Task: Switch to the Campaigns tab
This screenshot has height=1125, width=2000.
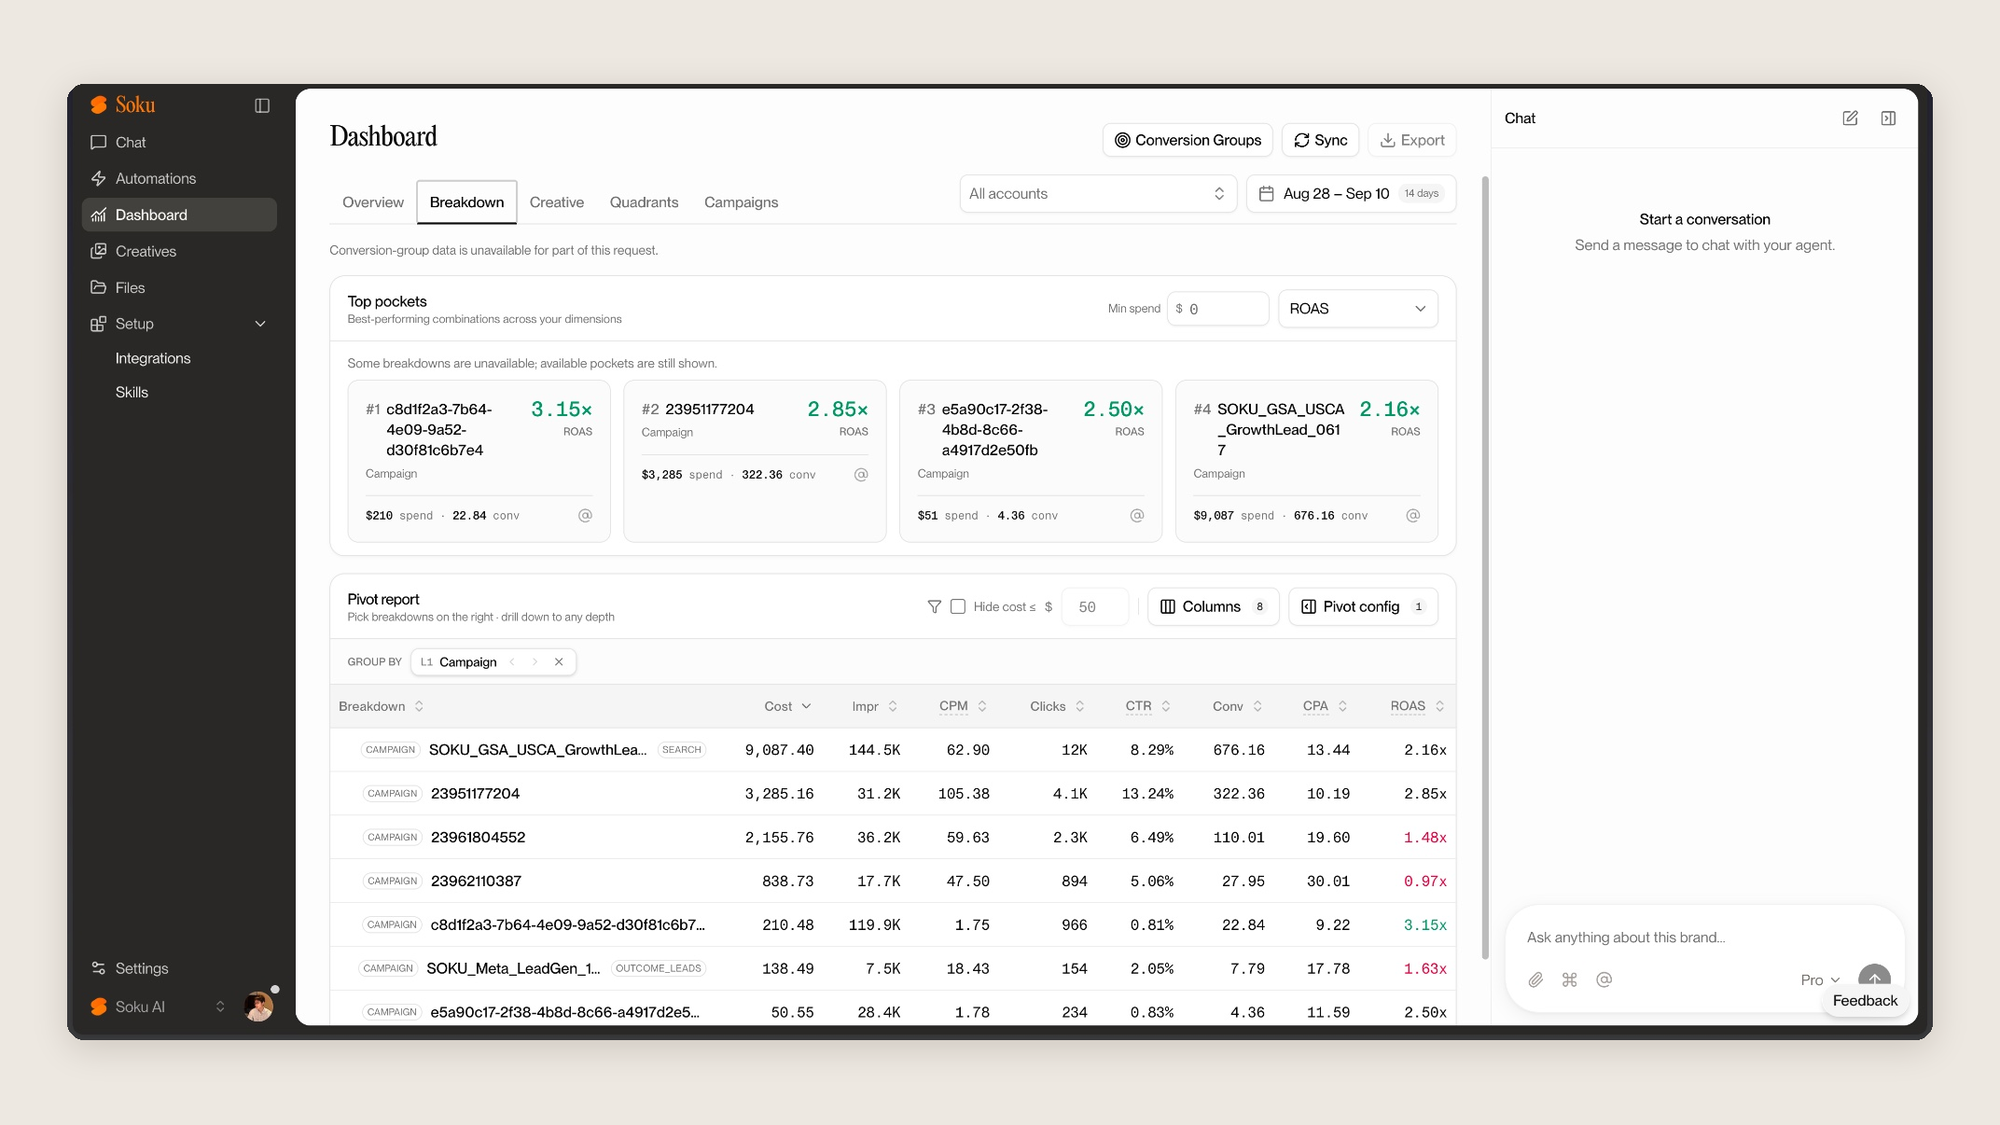Action: click(x=741, y=202)
